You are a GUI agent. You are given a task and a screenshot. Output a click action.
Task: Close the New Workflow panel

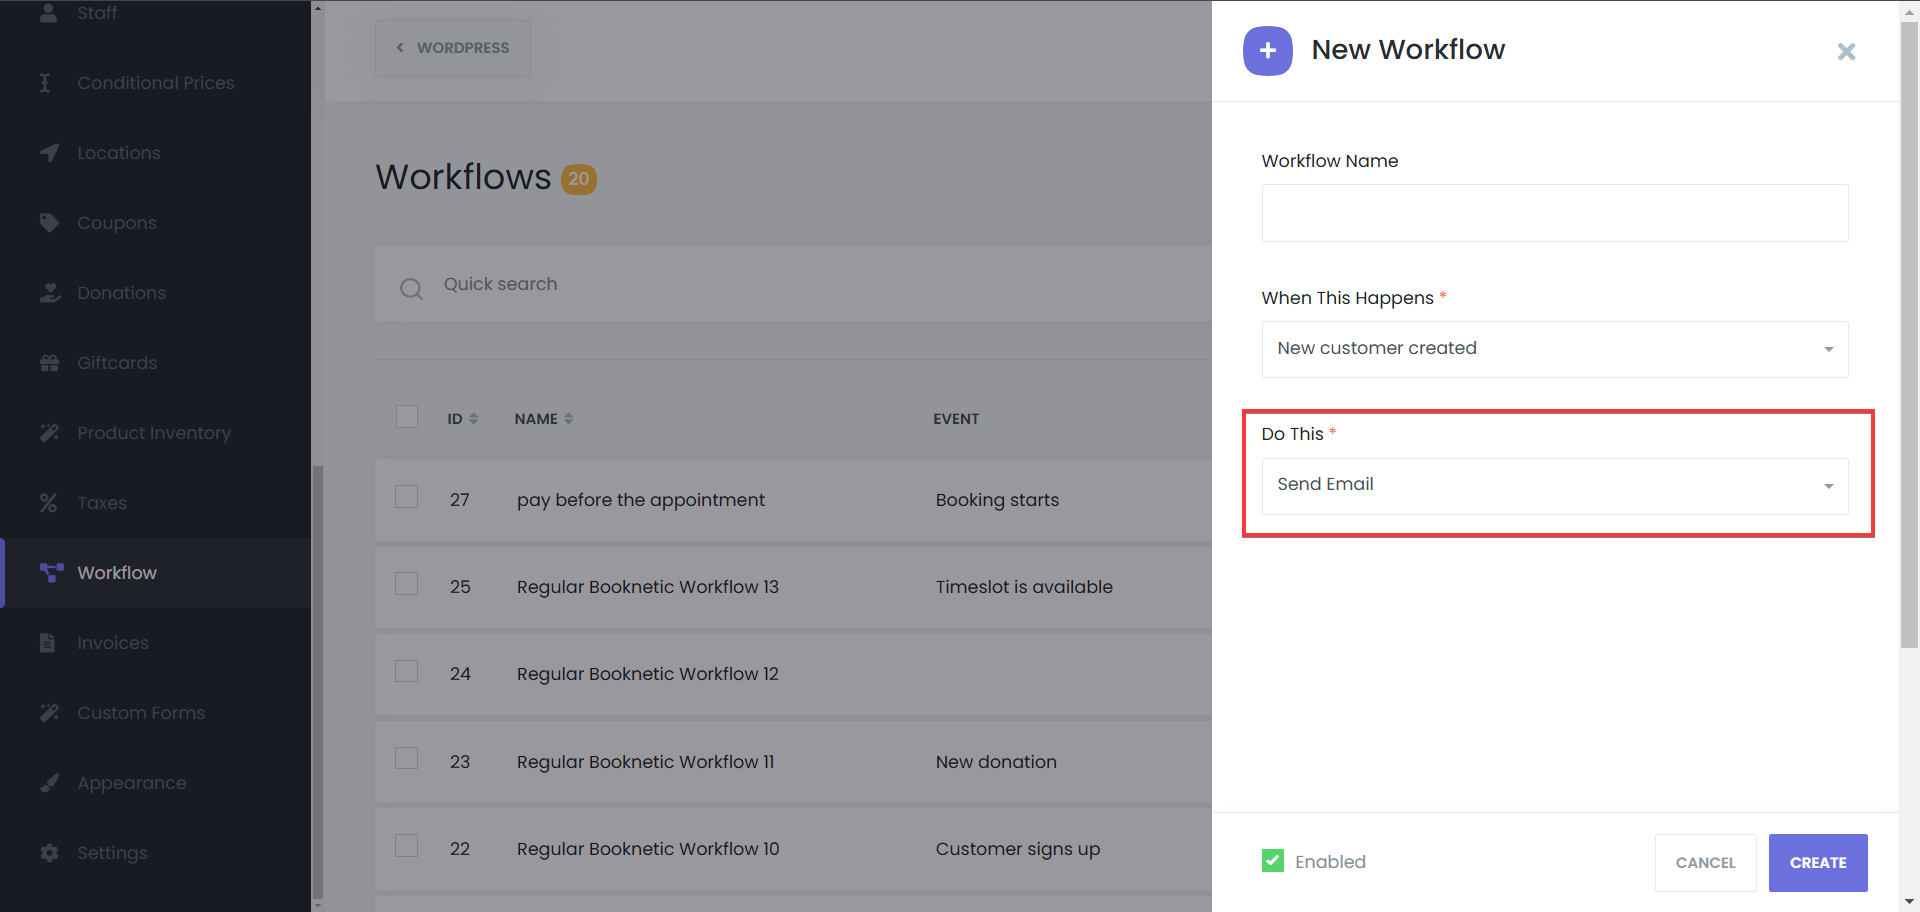click(1846, 51)
